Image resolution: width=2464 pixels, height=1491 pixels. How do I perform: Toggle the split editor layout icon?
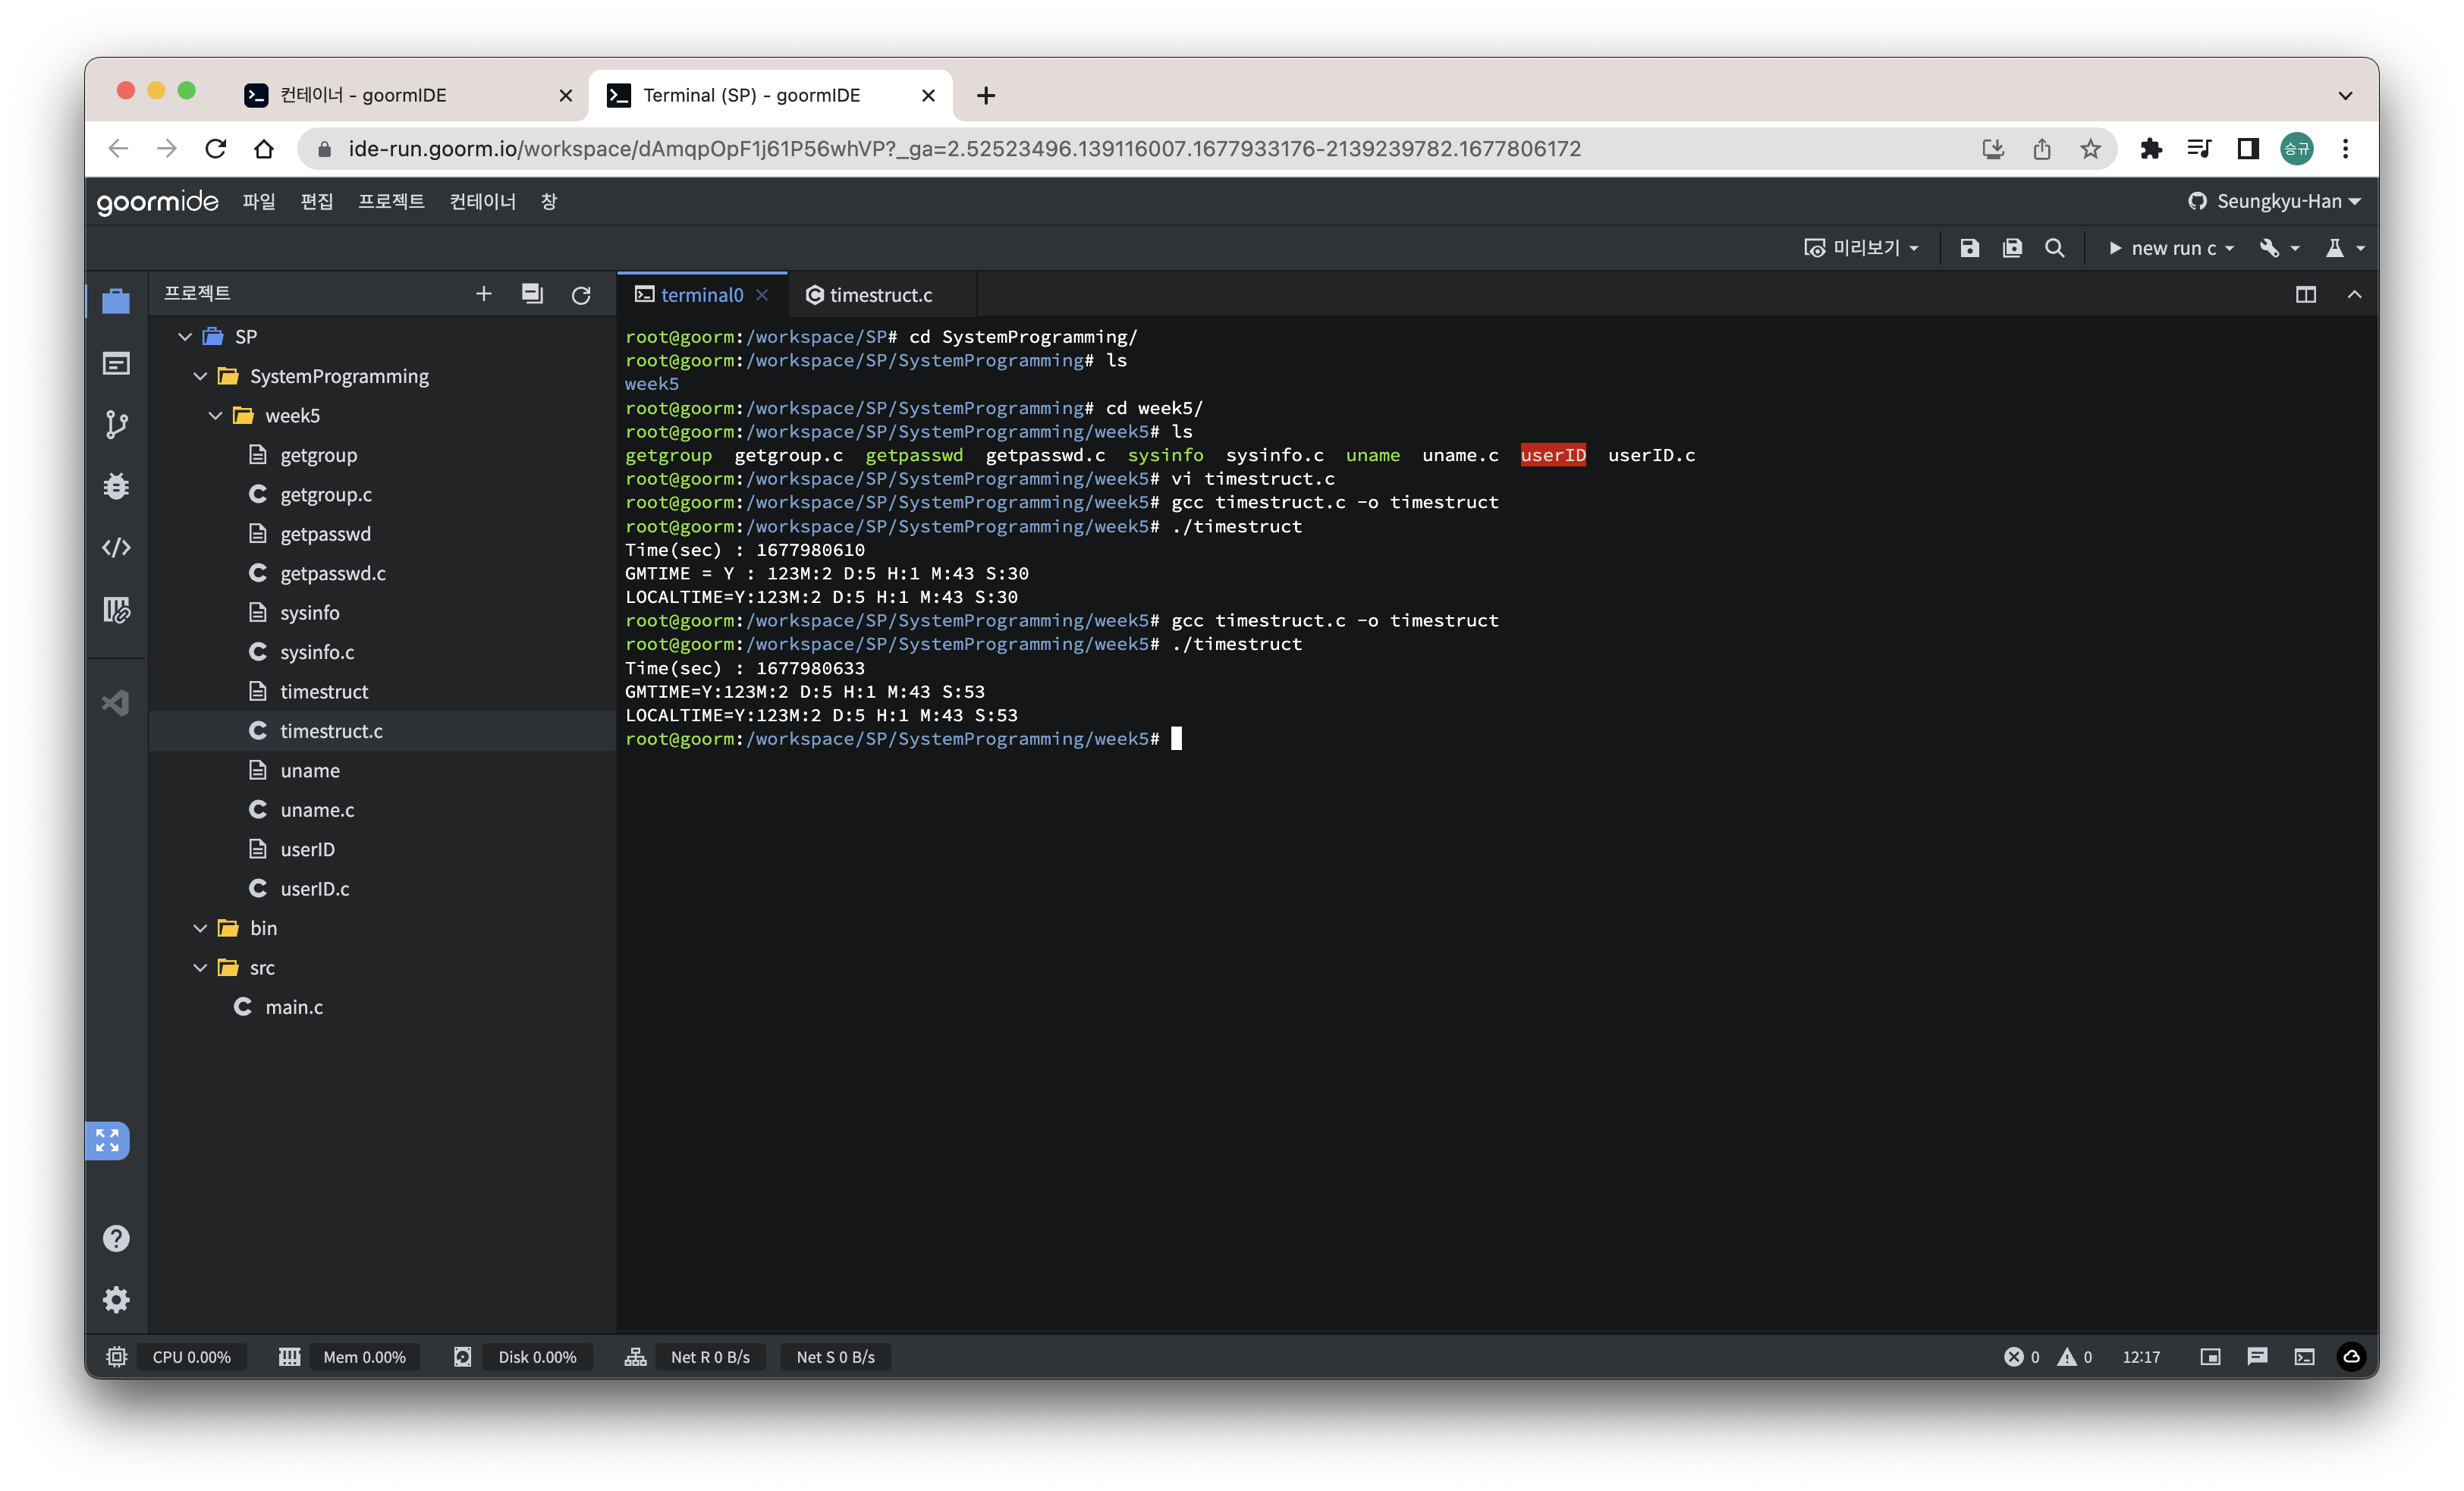pos(2305,294)
